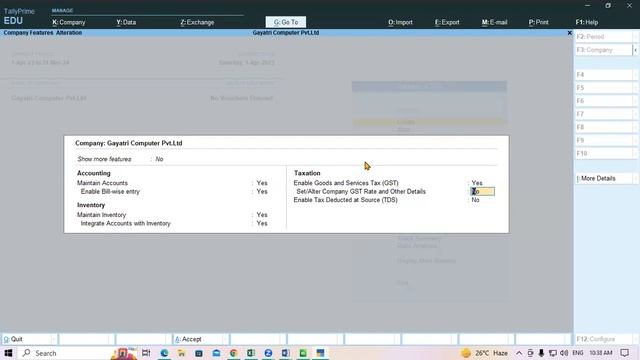This screenshot has height=360, width=640.
Task: Open Task View from taskbar
Action: click(x=146, y=353)
